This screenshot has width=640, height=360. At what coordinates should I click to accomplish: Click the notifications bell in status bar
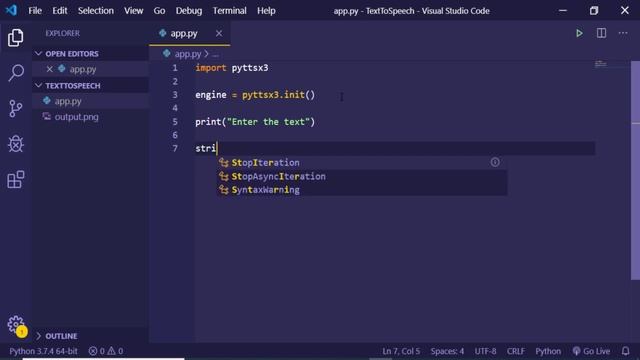[x=625, y=351]
